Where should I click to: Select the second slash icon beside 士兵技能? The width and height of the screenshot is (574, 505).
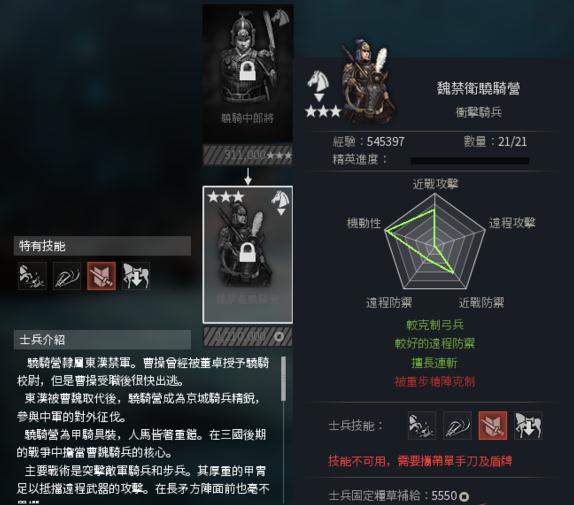(457, 426)
